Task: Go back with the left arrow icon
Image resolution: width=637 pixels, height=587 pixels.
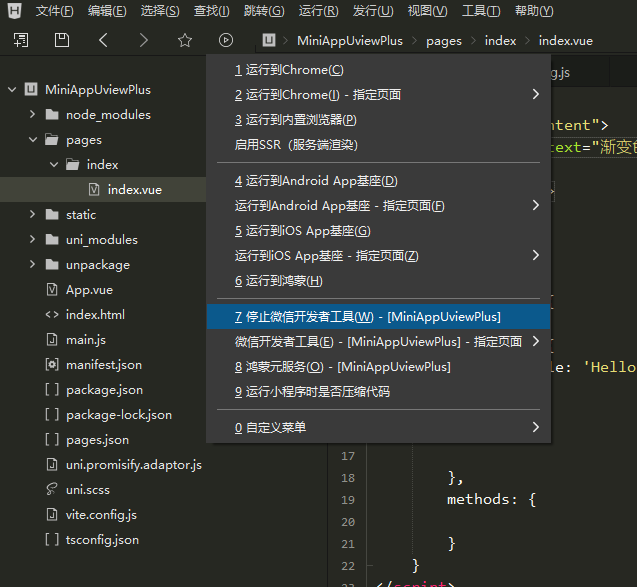Action: (103, 40)
